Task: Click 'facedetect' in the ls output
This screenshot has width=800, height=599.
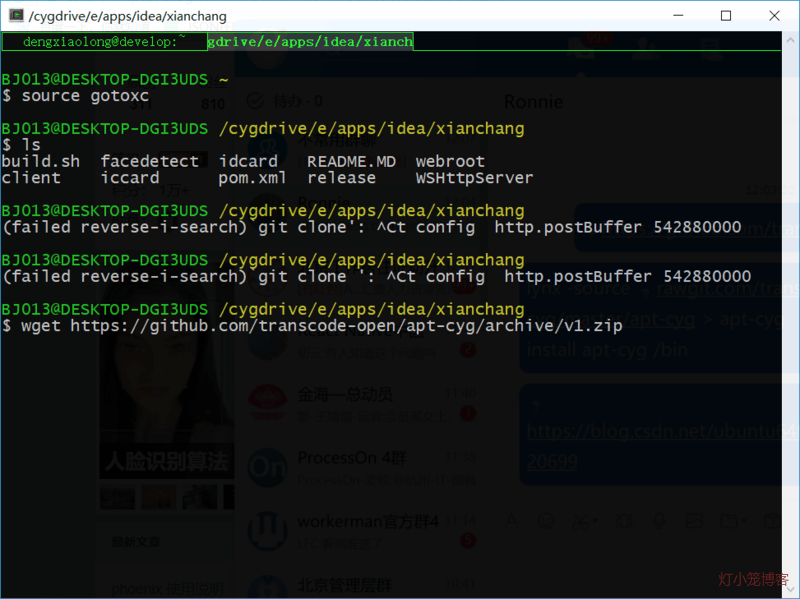Action: (149, 161)
